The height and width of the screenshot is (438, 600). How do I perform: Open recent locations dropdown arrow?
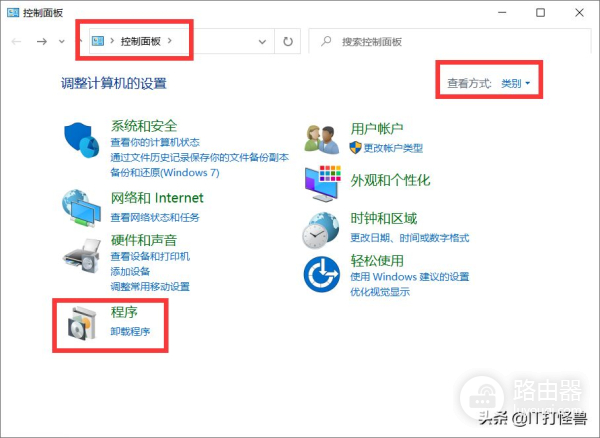[62, 41]
